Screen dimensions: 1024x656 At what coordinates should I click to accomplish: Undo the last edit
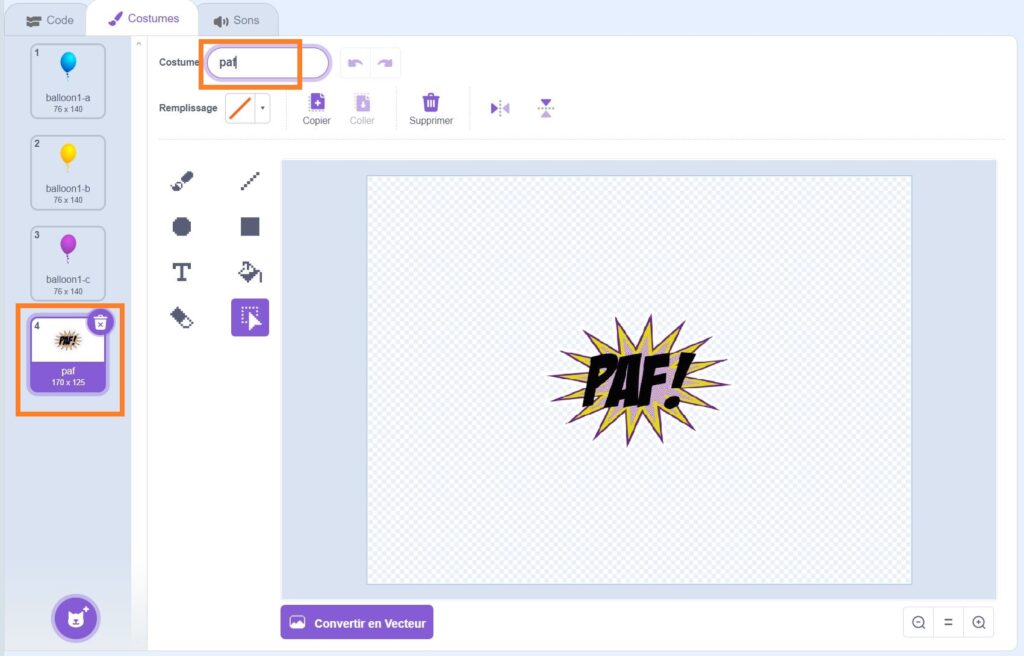coord(355,63)
